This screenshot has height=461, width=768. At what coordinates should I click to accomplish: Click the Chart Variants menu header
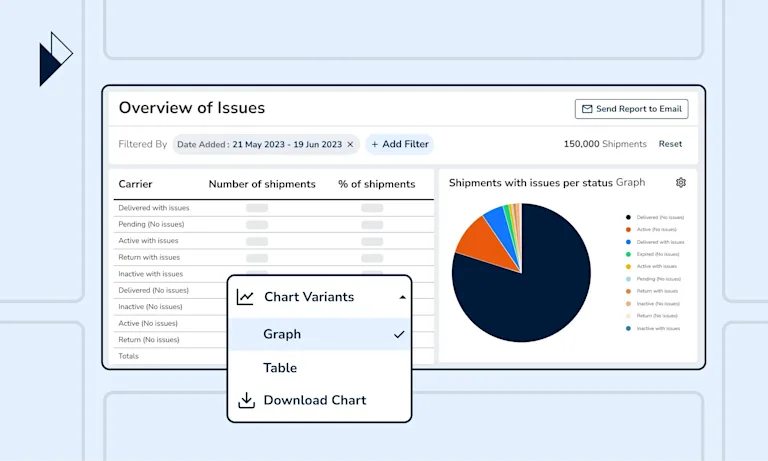pyautogui.click(x=319, y=297)
